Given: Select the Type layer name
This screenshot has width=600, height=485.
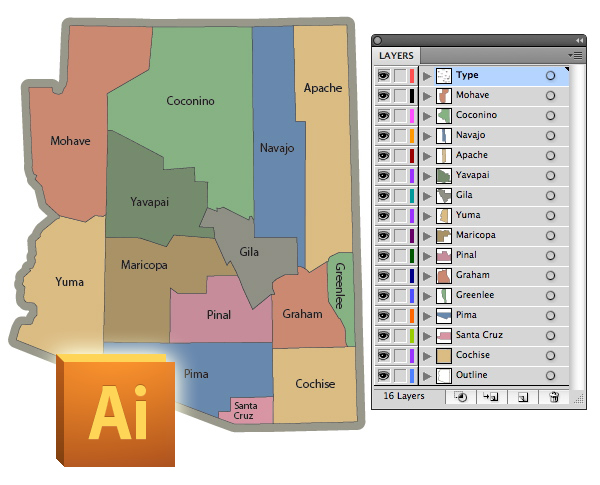Looking at the screenshot, I should (467, 75).
